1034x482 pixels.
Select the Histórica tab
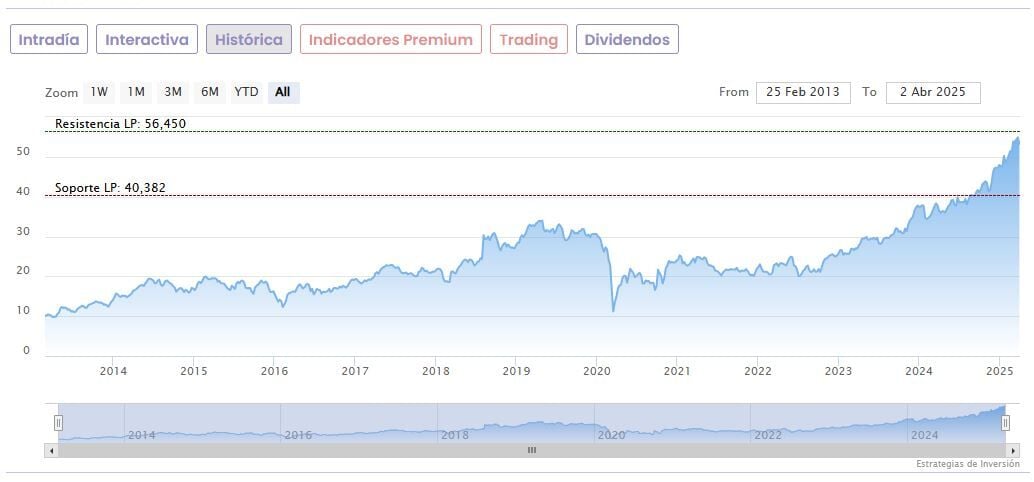tap(249, 40)
